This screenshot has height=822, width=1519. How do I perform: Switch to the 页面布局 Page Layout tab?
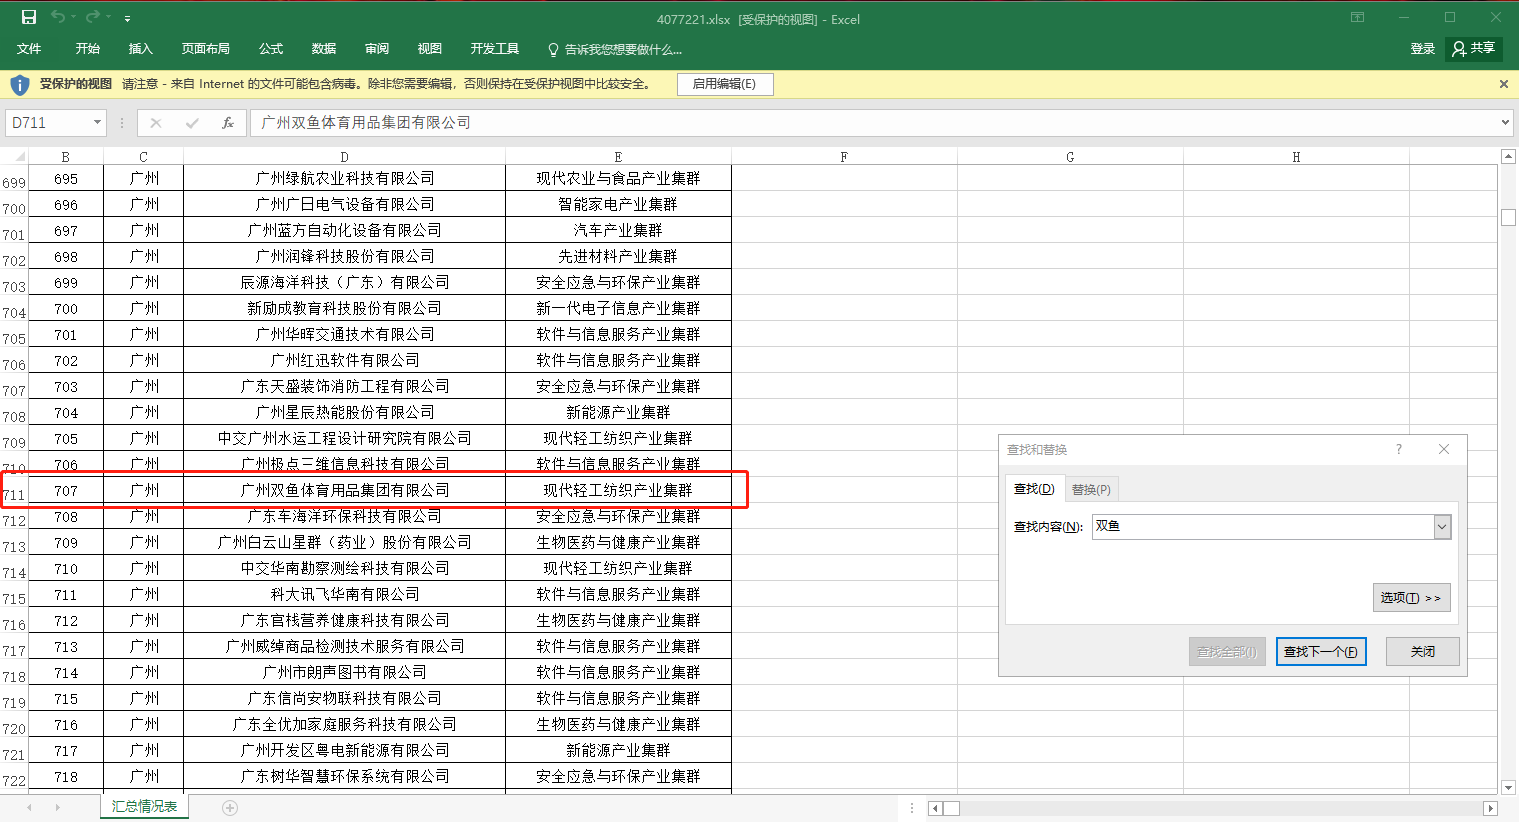206,49
